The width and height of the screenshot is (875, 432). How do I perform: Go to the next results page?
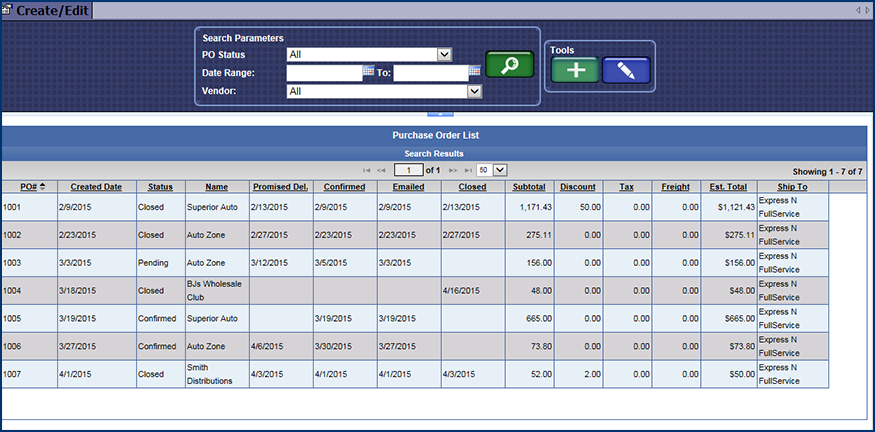[x=452, y=171]
